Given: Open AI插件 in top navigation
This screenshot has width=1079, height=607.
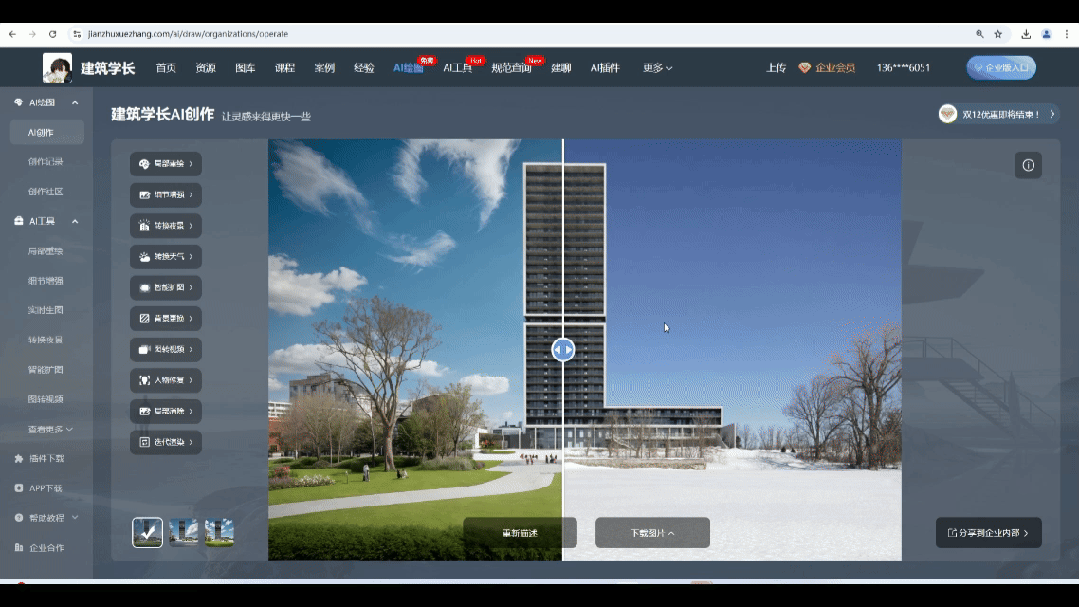Looking at the screenshot, I should (605, 67).
